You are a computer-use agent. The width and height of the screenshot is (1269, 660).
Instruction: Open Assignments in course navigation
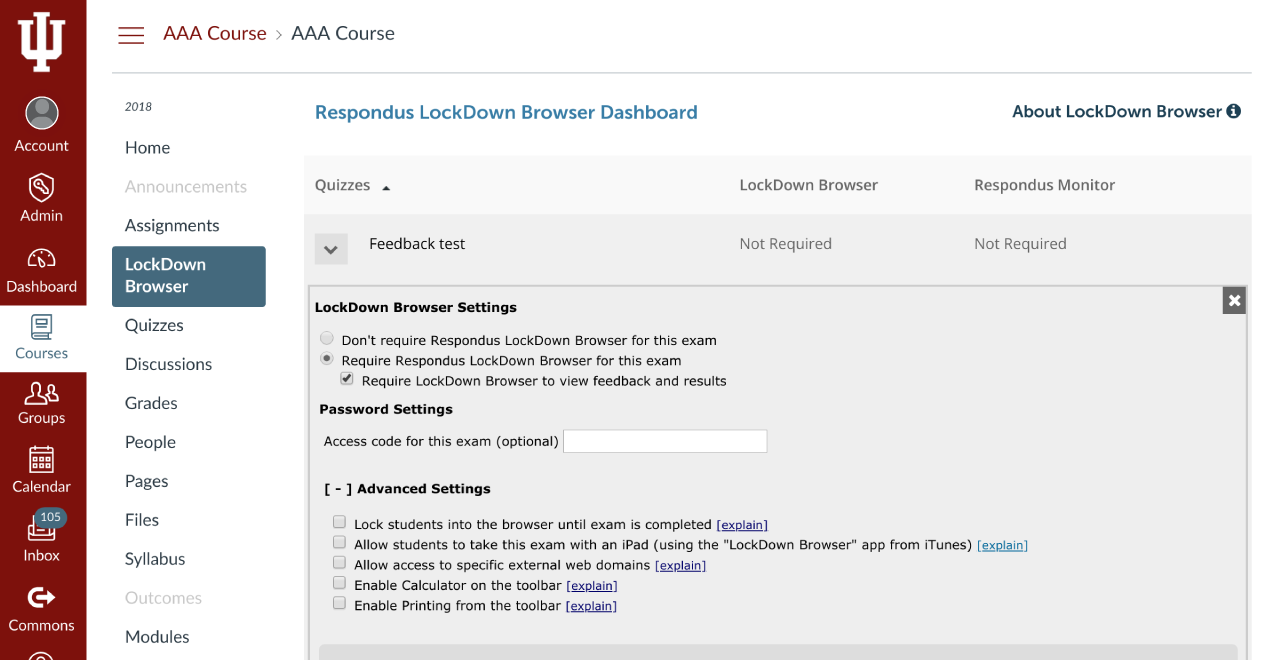click(x=172, y=225)
